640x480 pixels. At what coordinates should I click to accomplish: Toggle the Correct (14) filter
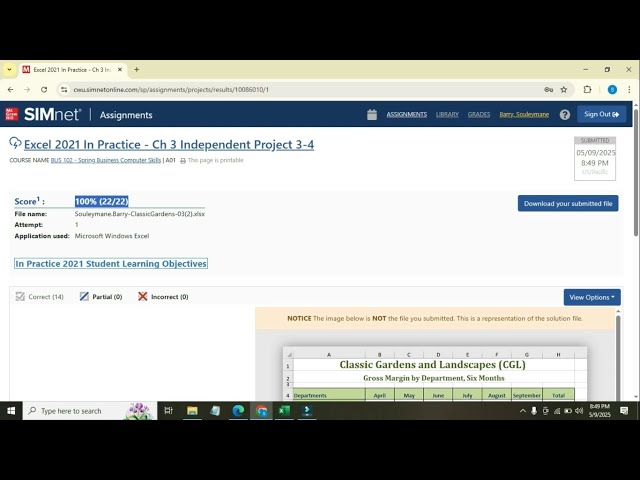click(x=39, y=297)
